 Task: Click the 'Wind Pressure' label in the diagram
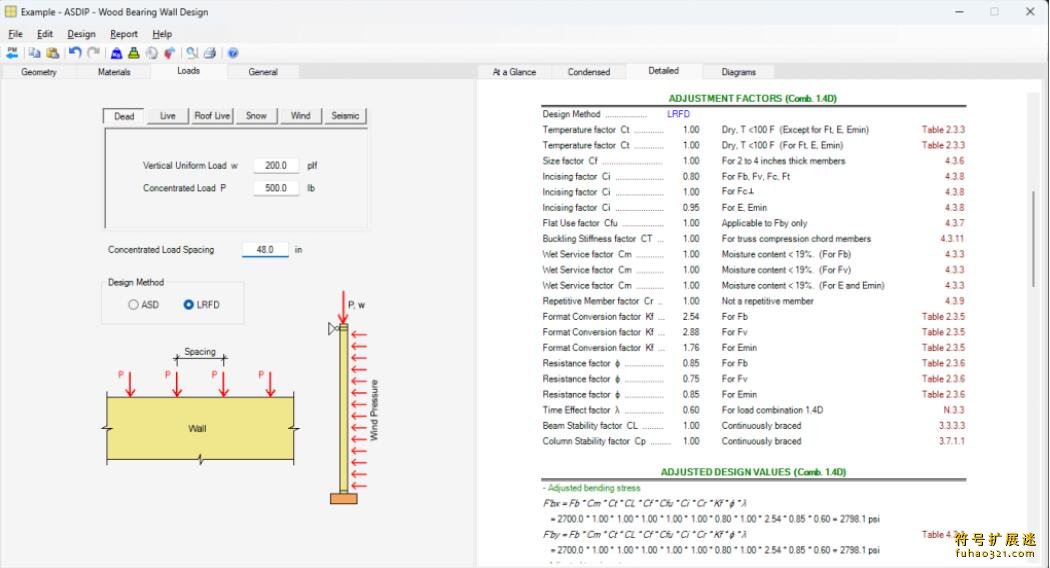pos(374,410)
